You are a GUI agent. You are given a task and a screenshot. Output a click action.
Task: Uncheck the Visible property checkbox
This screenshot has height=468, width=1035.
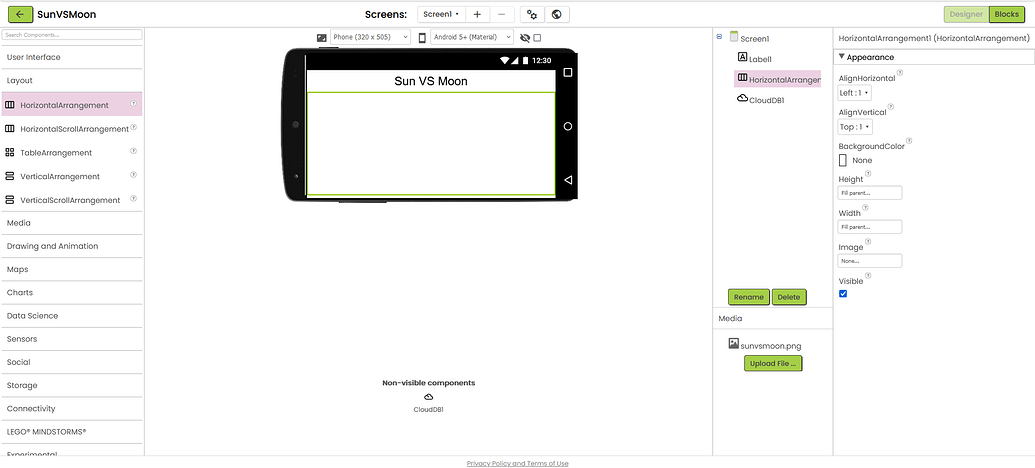pos(843,294)
